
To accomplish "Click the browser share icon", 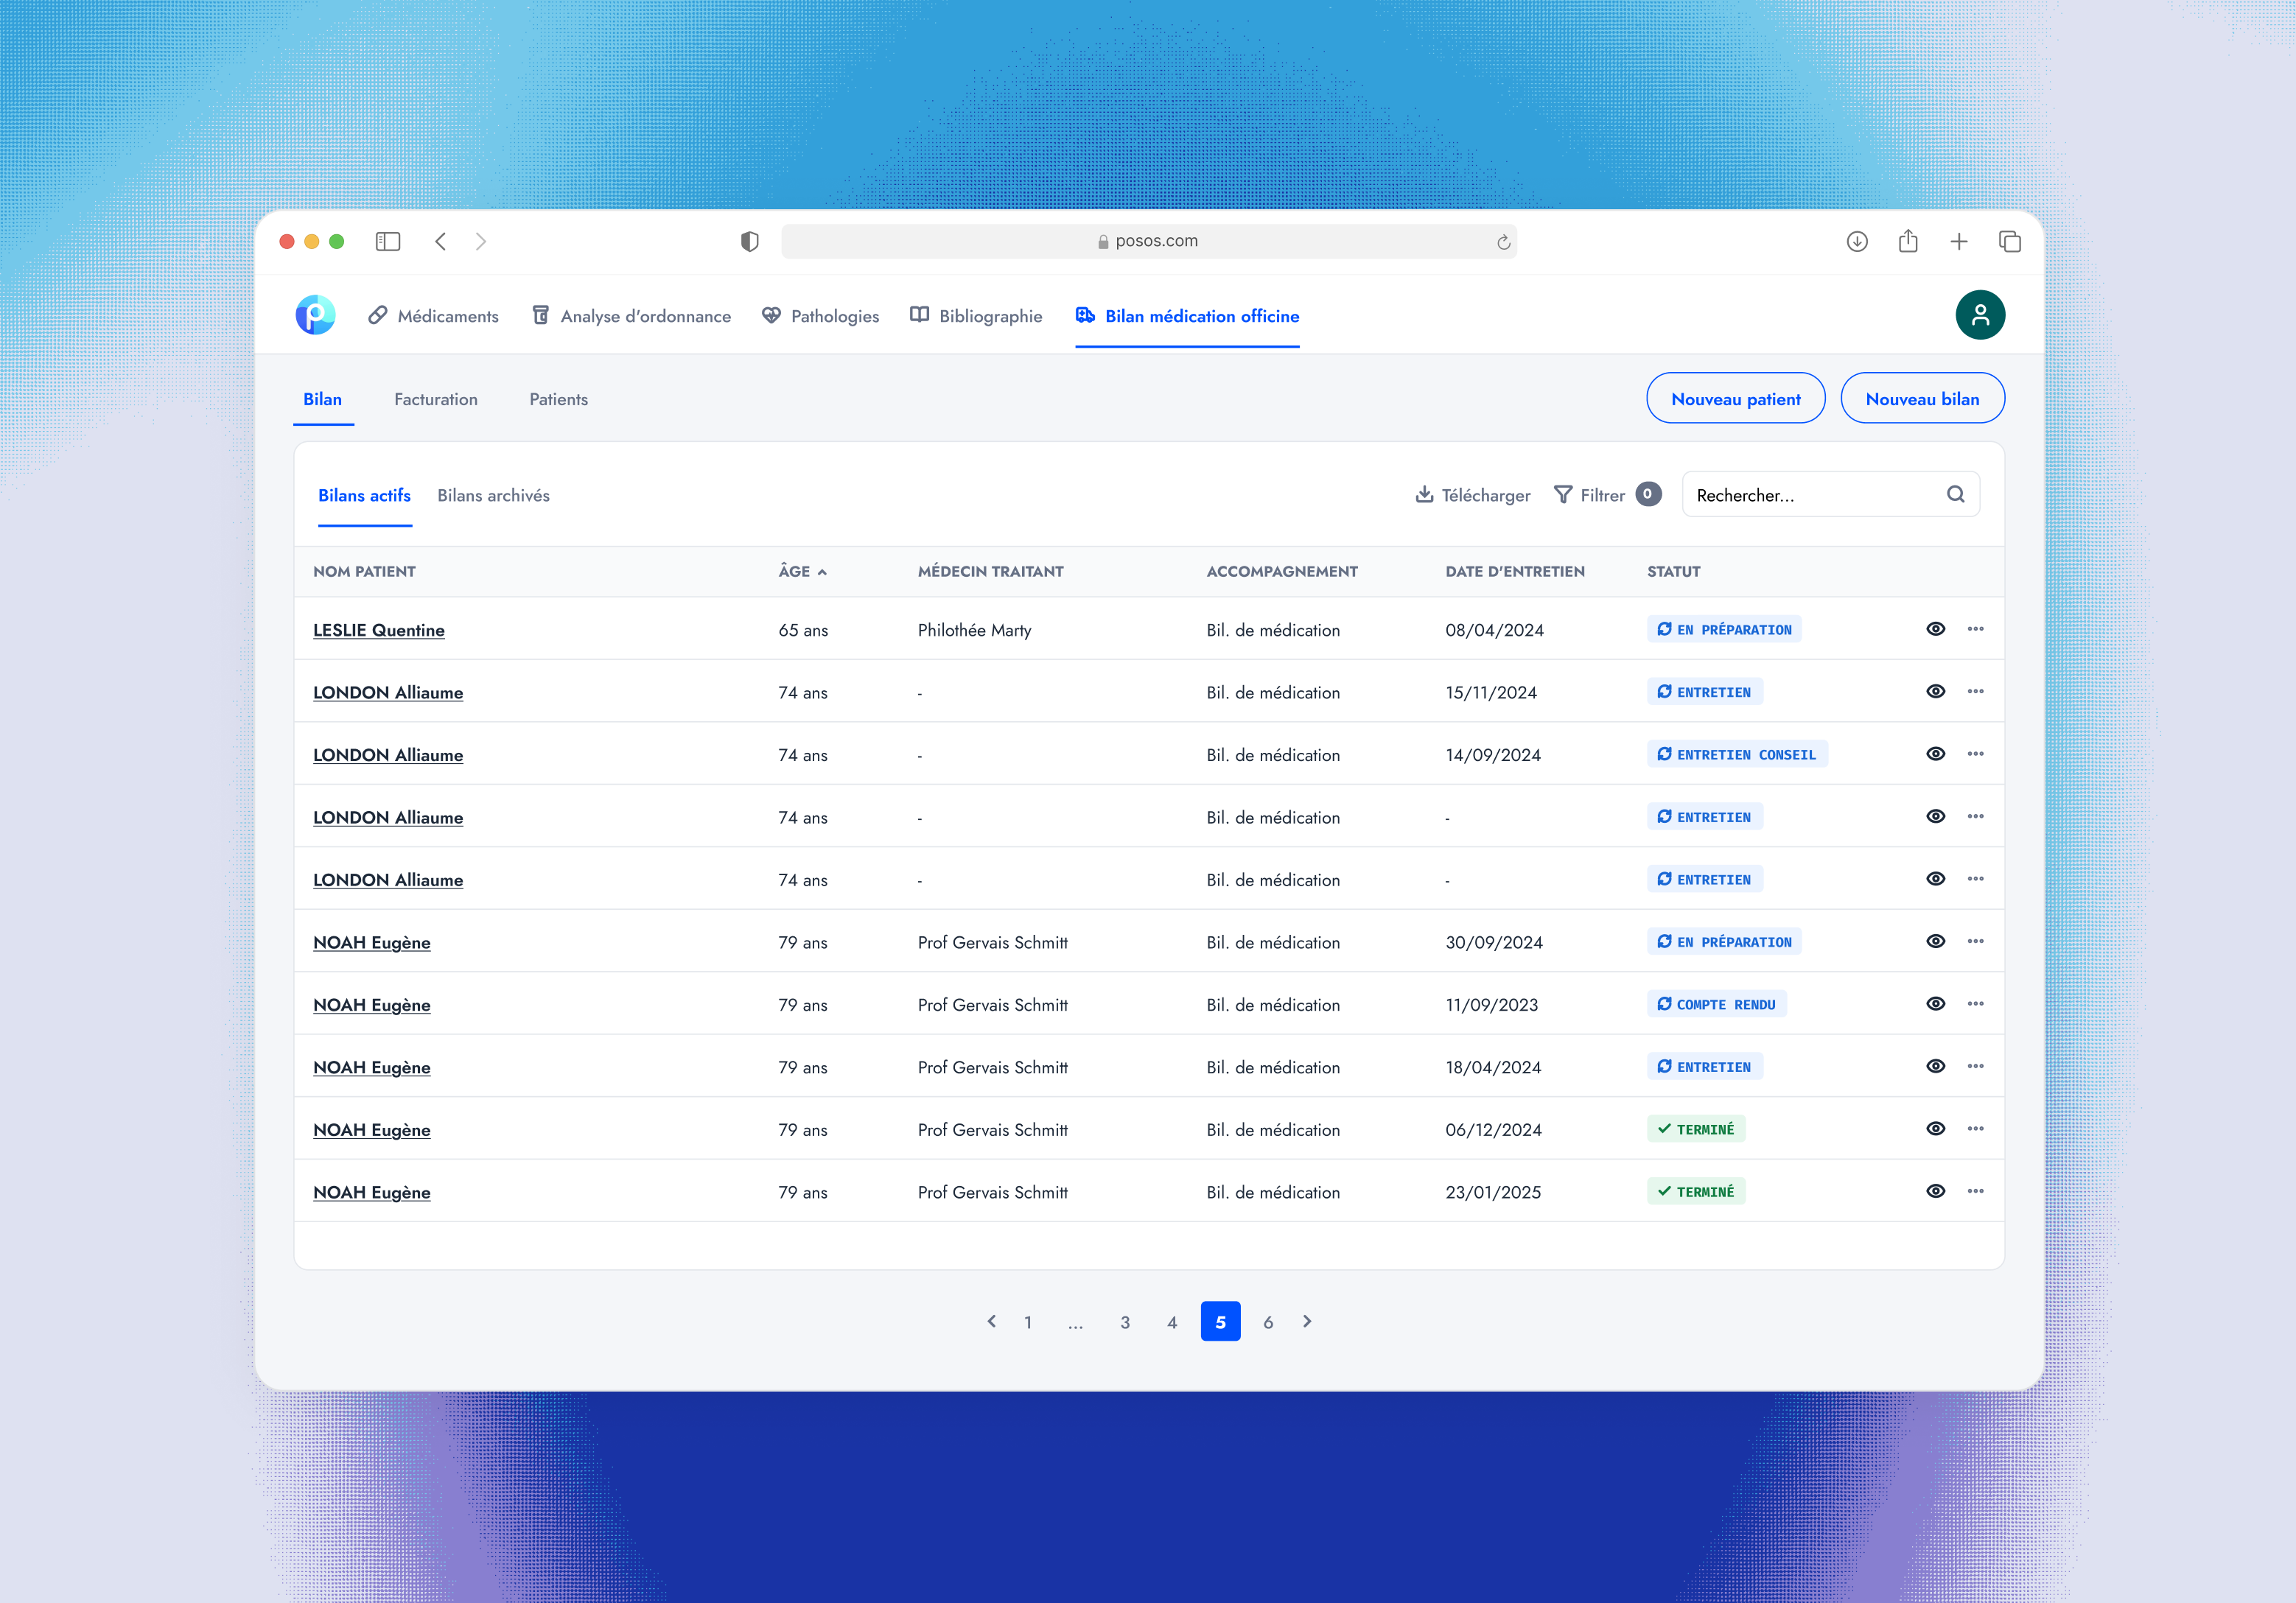I will pos(1908,241).
